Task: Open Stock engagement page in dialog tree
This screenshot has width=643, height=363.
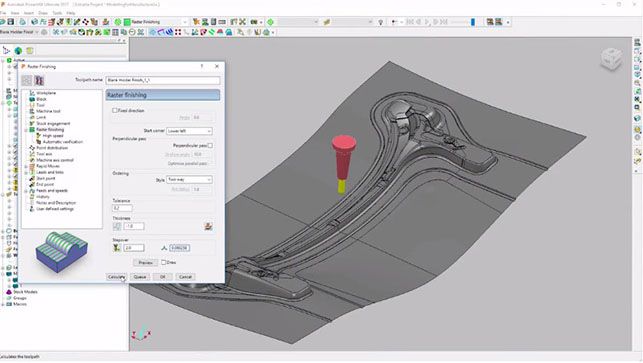Action: pyautogui.click(x=53, y=123)
